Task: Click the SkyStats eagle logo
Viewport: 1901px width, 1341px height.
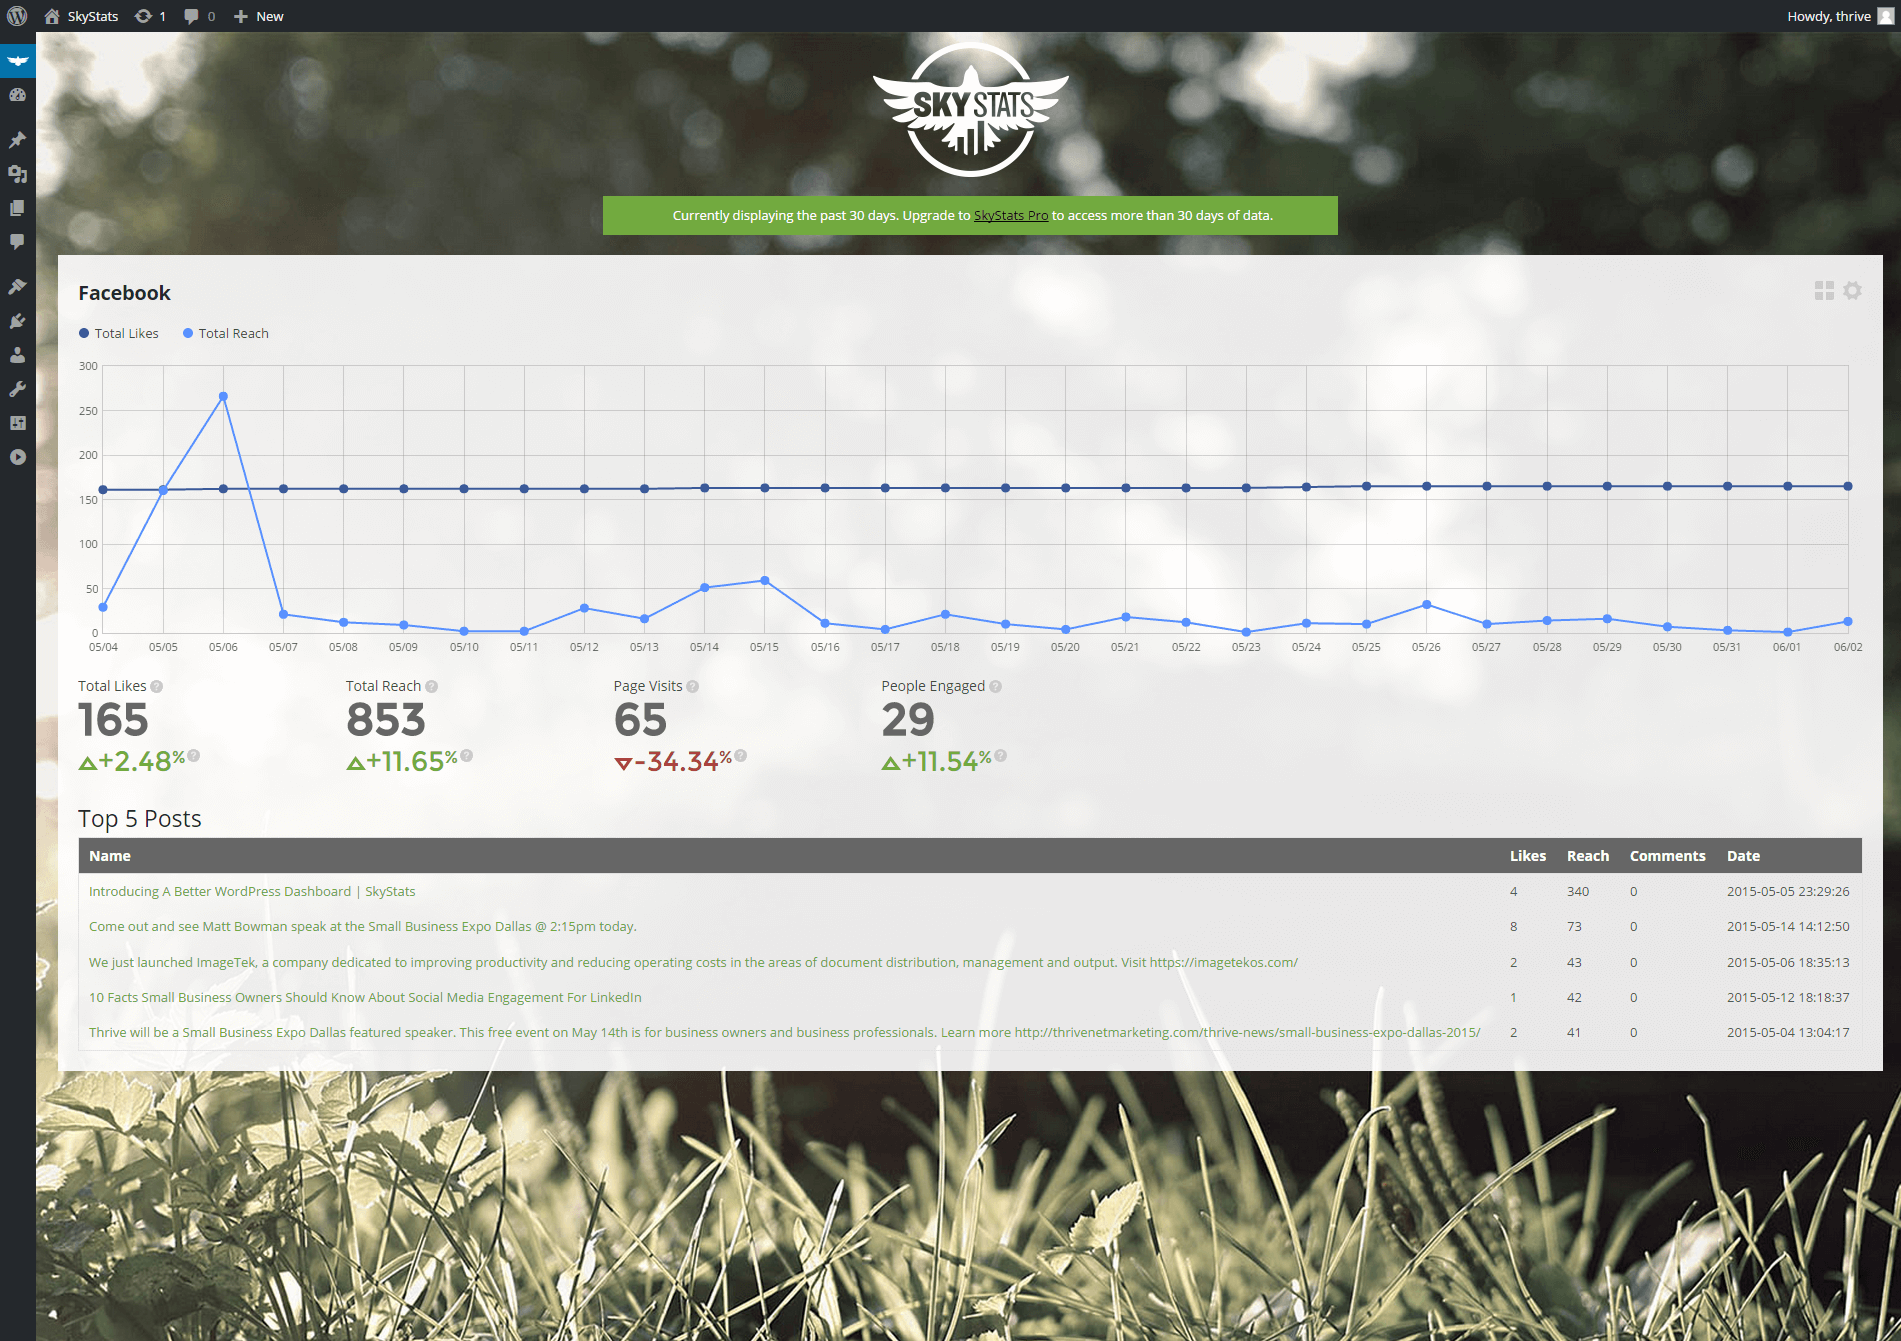Action: point(970,110)
